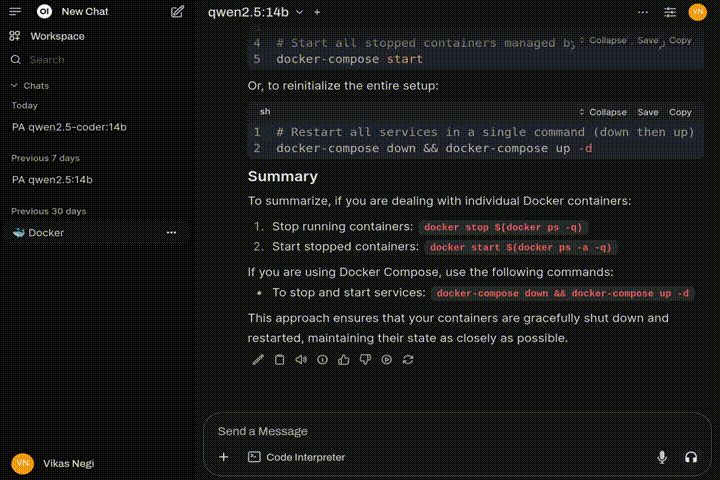This screenshot has height=480, width=720.
Task: Show generation info icon
Action: point(322,360)
